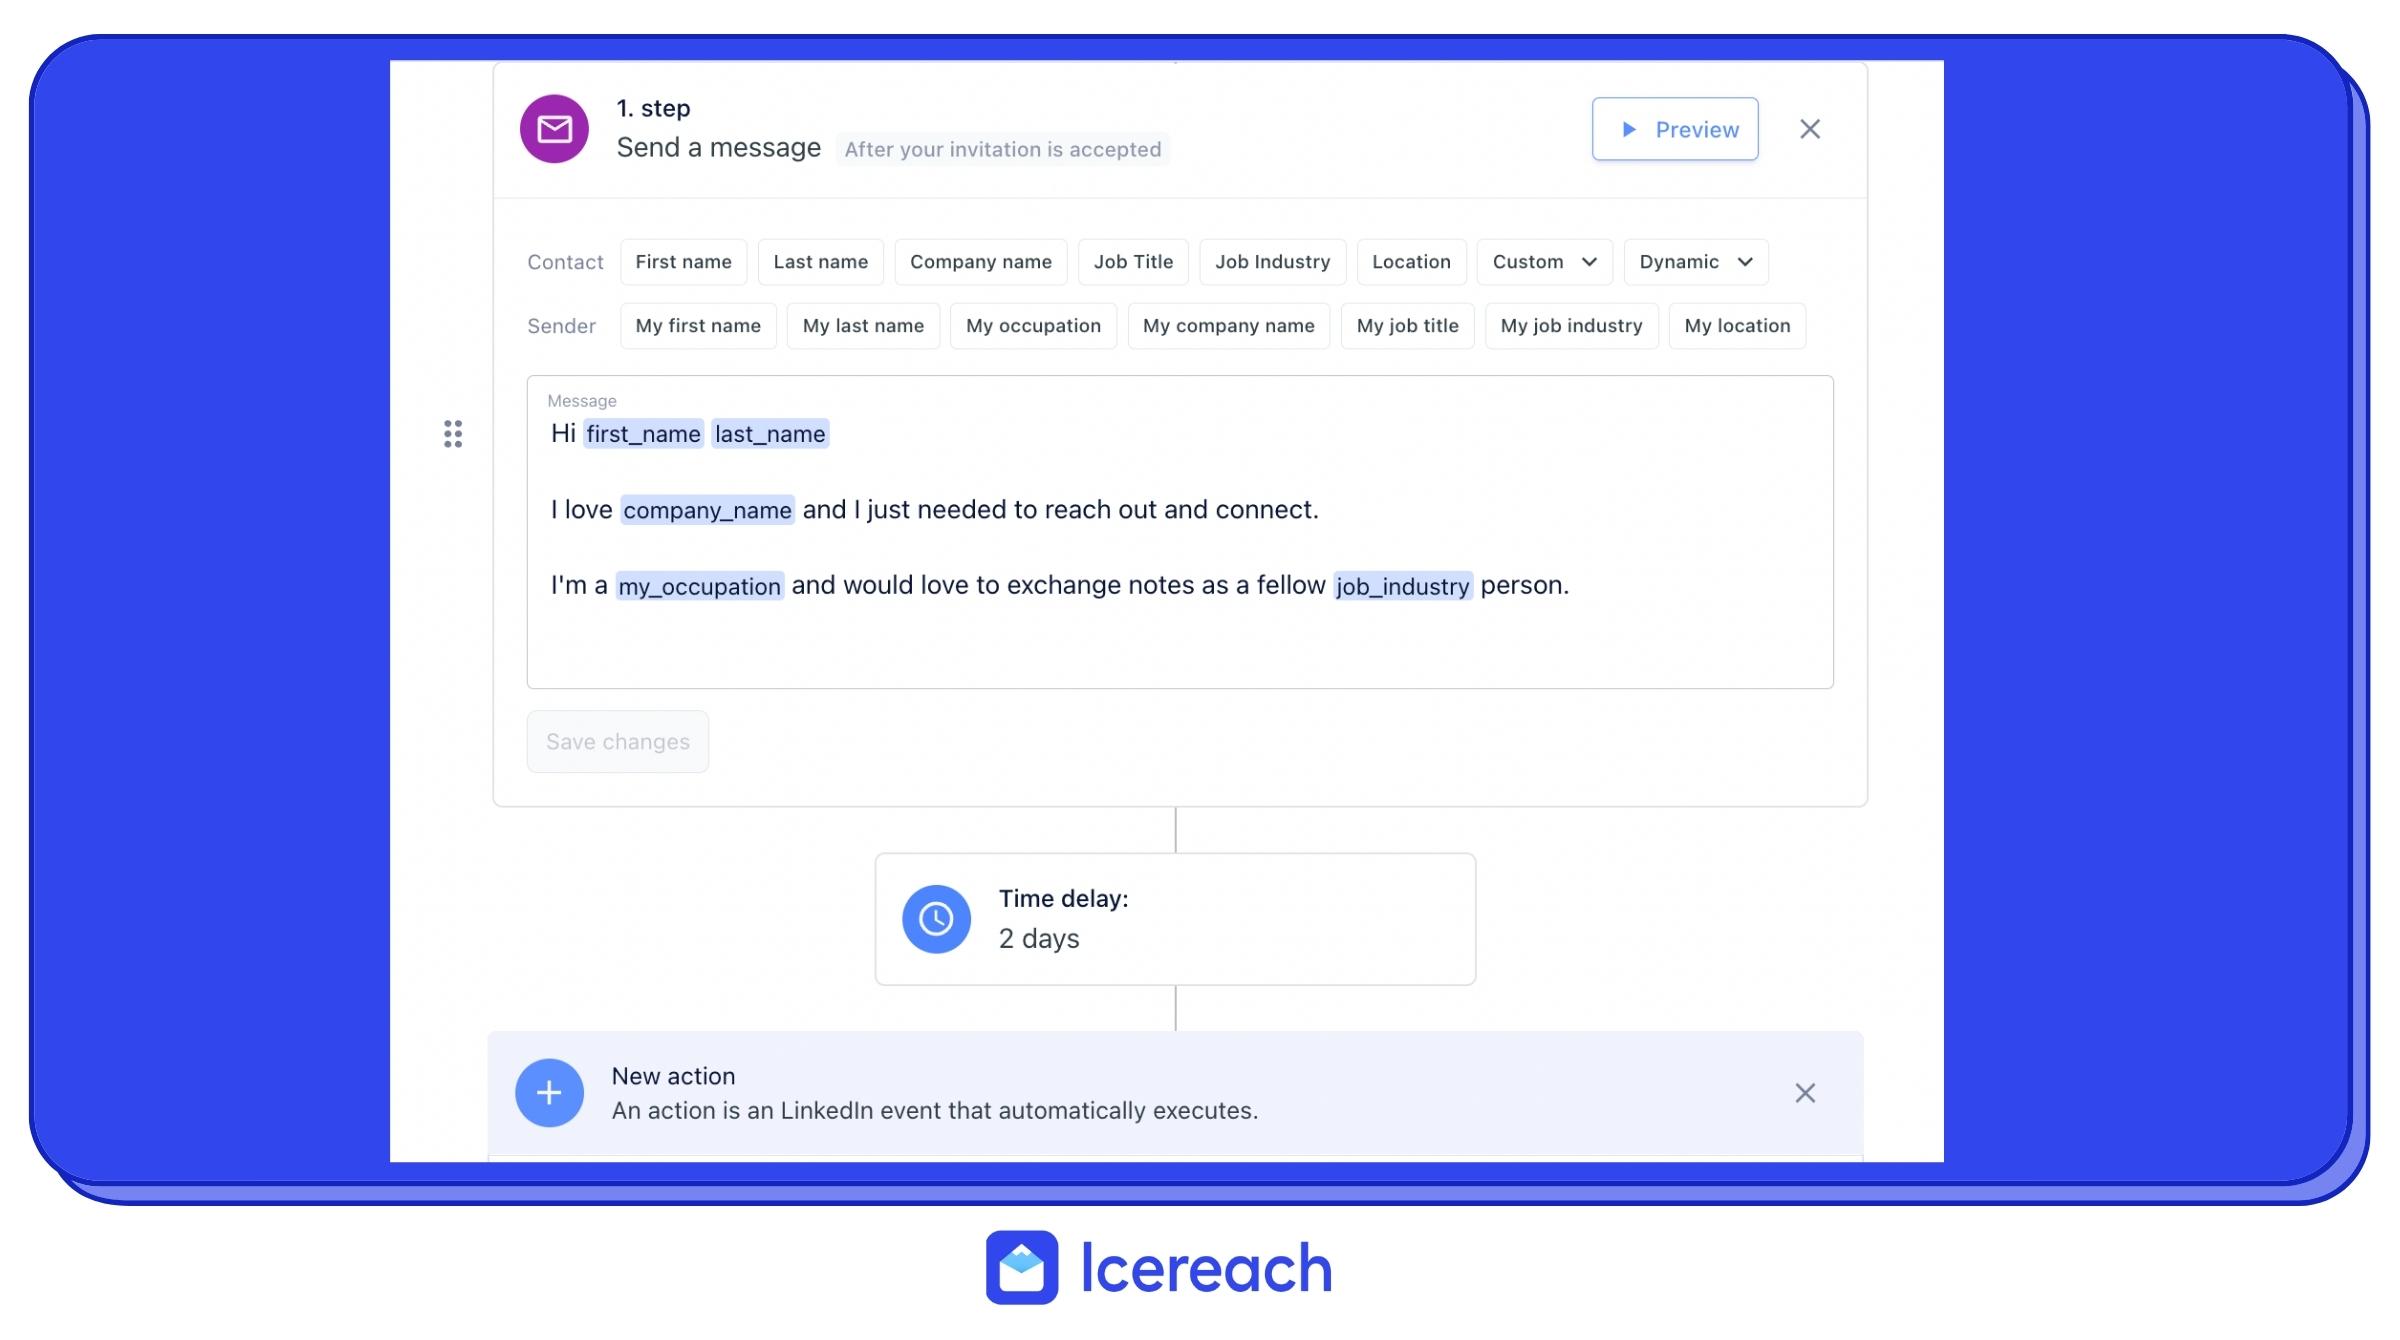Click the Save changes button

pos(618,742)
